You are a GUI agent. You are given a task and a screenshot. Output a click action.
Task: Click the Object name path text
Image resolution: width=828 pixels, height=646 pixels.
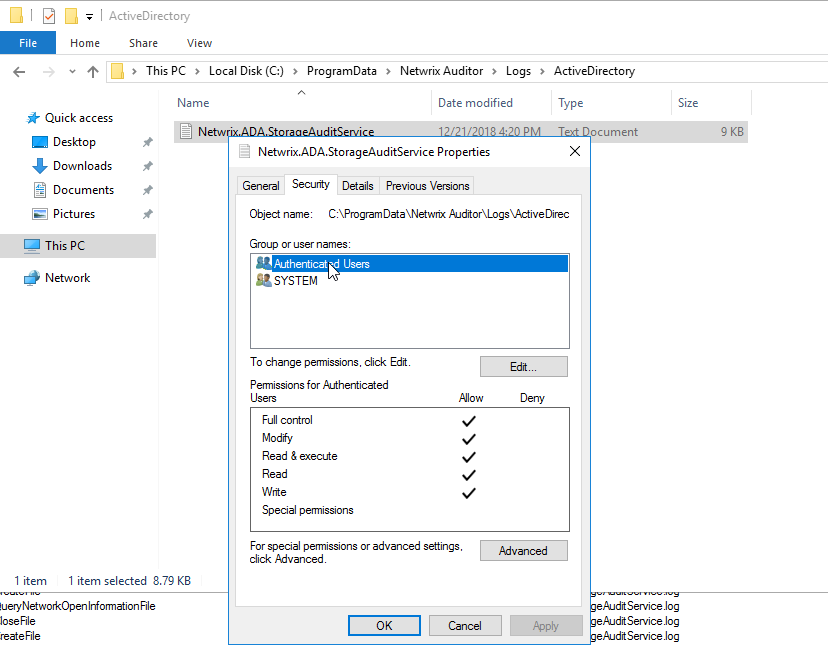[x=448, y=214]
